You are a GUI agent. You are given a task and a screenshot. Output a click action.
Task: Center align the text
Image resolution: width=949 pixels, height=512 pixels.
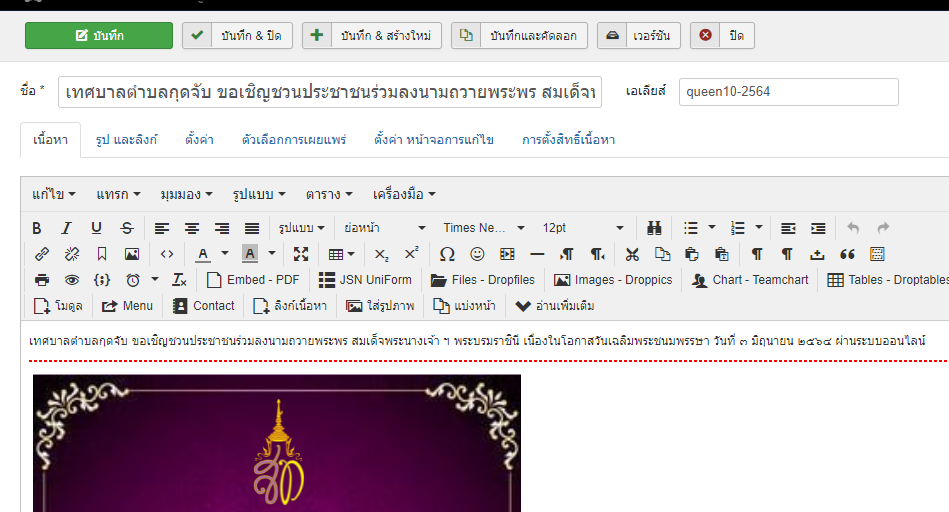pyautogui.click(x=192, y=228)
